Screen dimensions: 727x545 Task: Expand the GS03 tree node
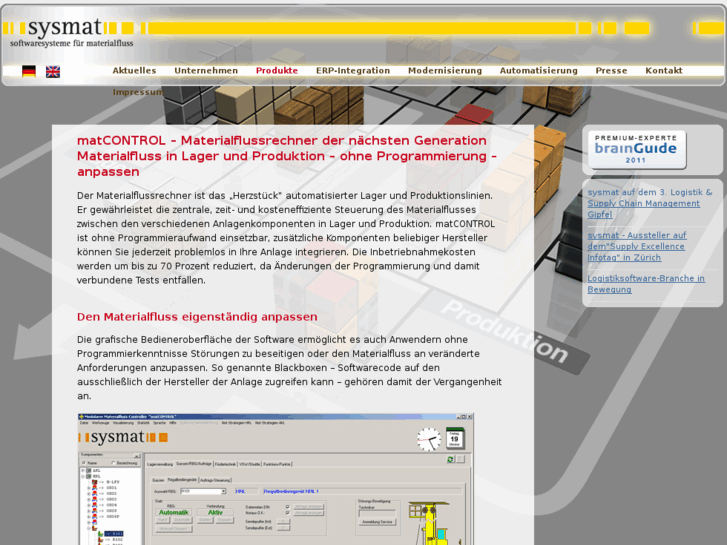tap(89, 499)
